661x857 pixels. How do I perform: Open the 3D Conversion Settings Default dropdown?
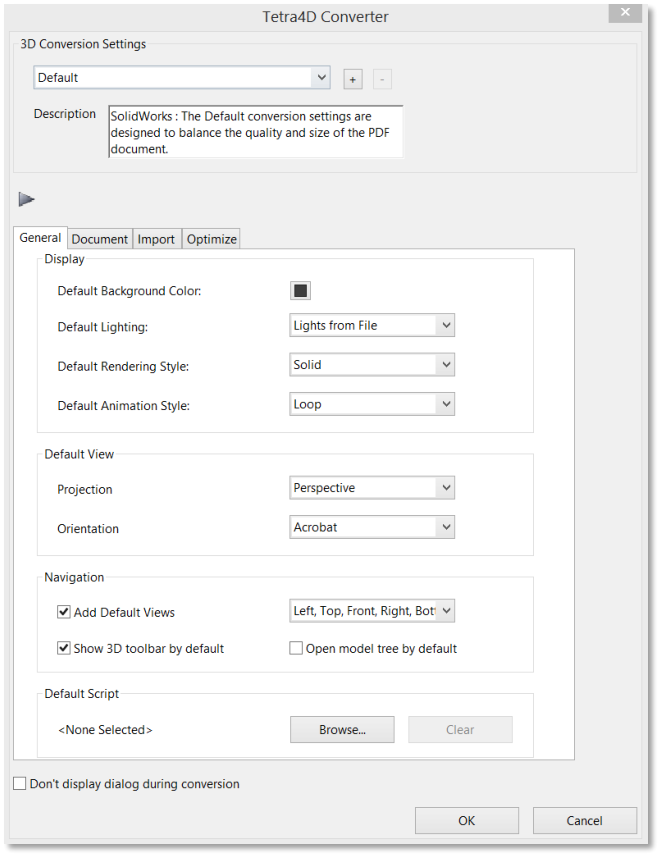(182, 78)
